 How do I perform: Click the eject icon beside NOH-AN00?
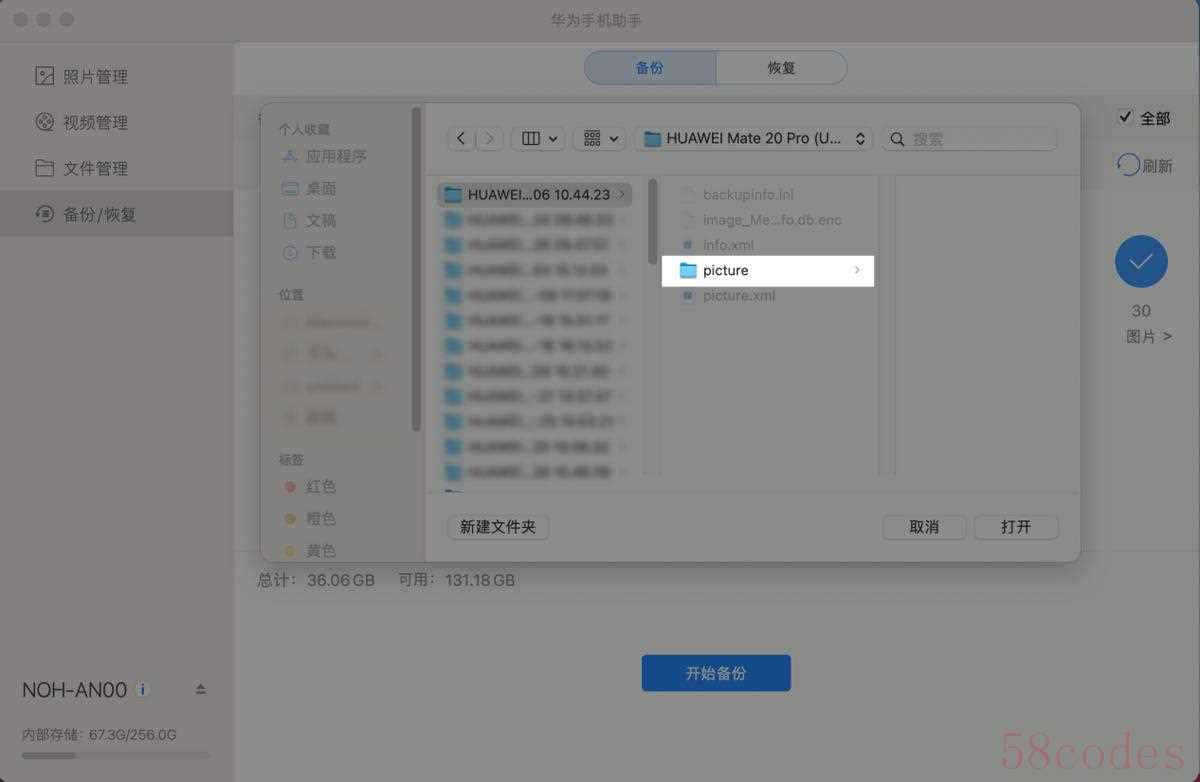200,690
